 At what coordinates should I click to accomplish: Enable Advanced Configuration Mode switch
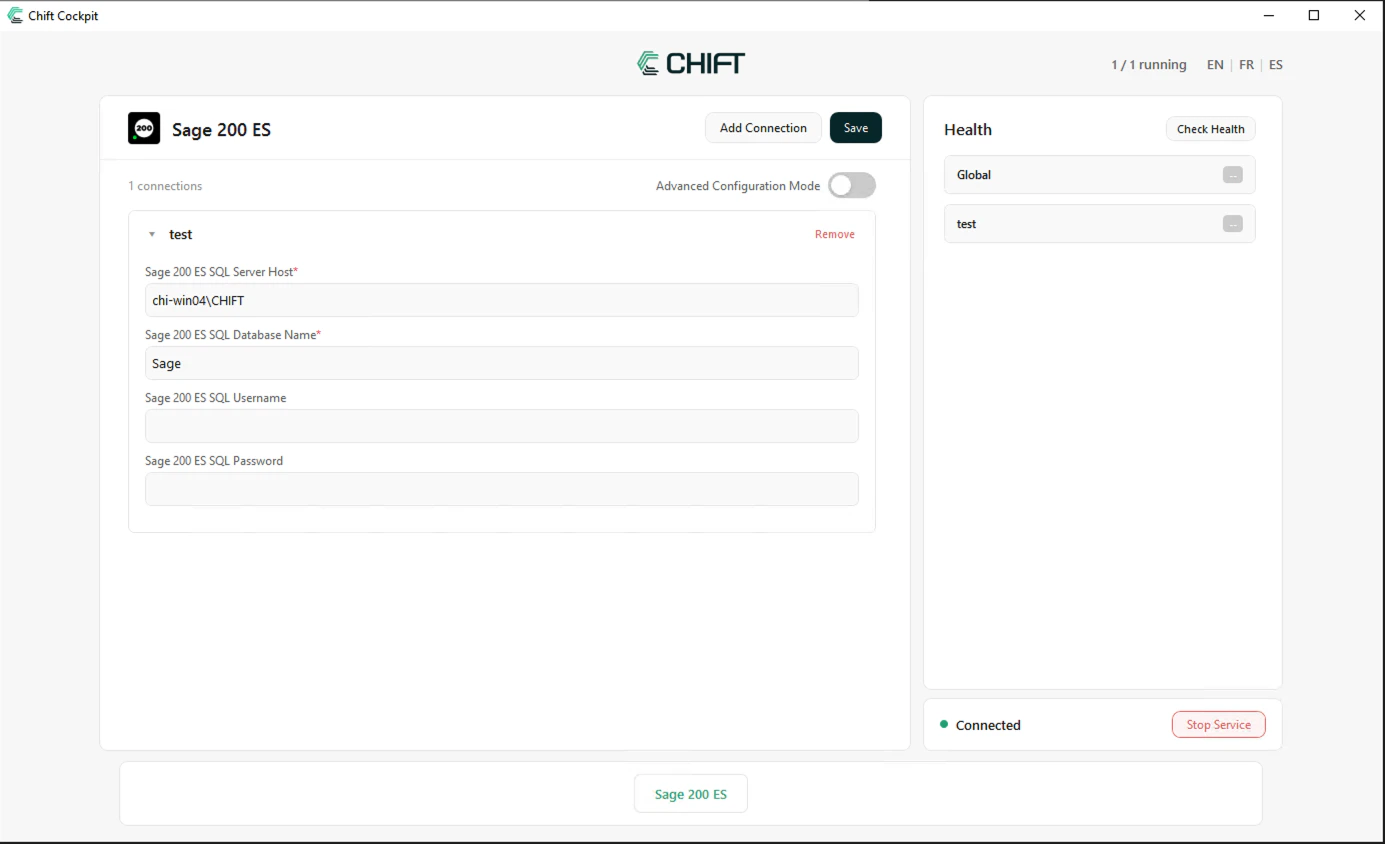point(852,185)
